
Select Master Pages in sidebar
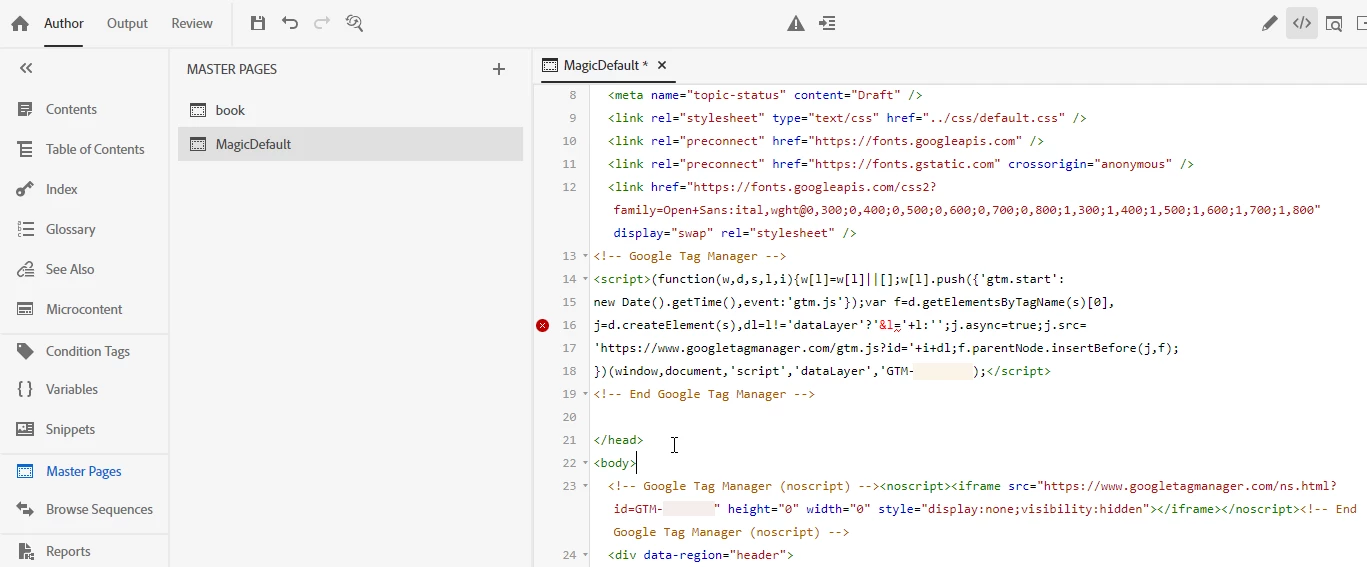tap(84, 471)
